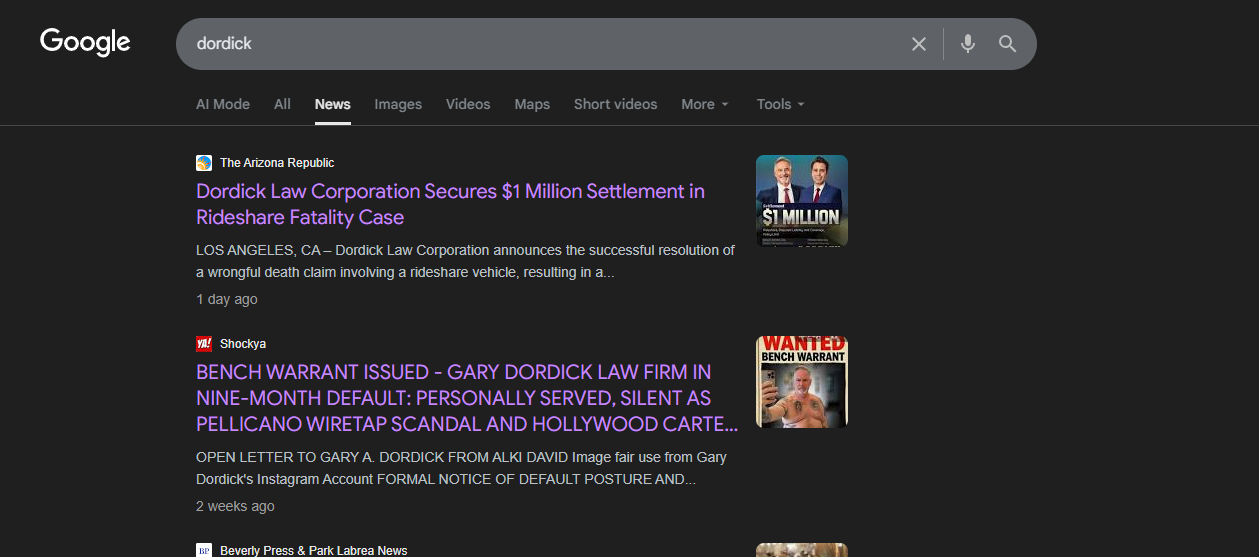This screenshot has height=557, width=1259.
Task: Click the Wanted Bench Warrant thumbnail
Action: (801, 382)
